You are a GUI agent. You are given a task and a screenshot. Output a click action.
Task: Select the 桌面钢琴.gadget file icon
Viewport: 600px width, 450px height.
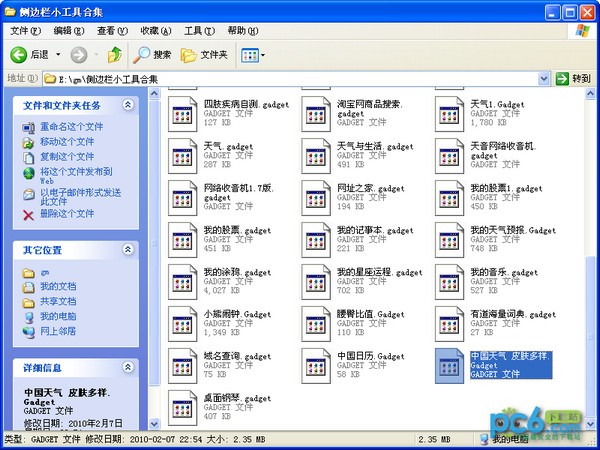pyautogui.click(x=183, y=408)
